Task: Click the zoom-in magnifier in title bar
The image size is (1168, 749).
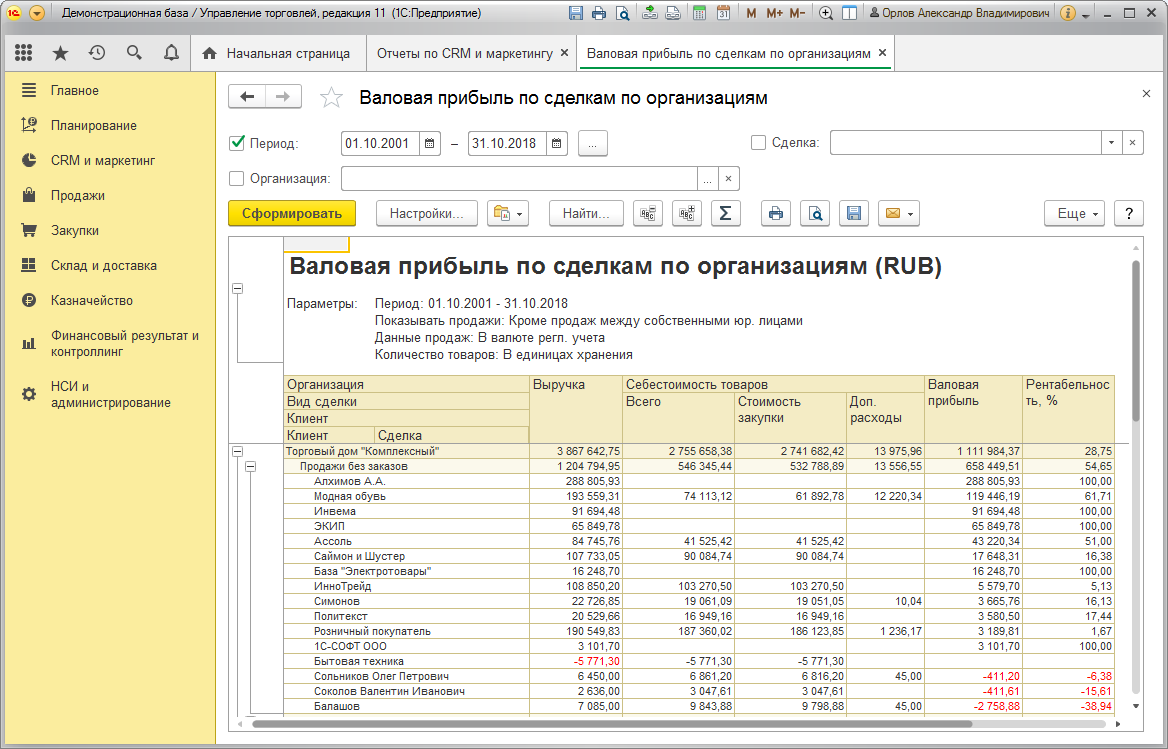Action: (x=825, y=13)
